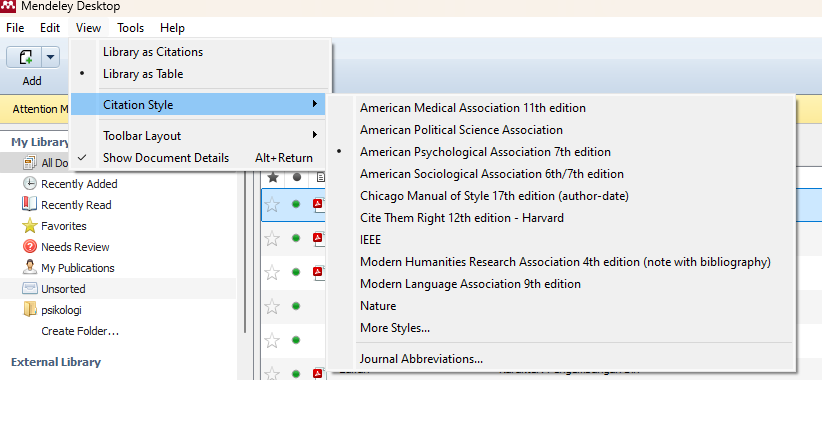Image resolution: width=822 pixels, height=432 pixels.
Task: Expand the Add button dropdown arrow
Action: pos(50,58)
